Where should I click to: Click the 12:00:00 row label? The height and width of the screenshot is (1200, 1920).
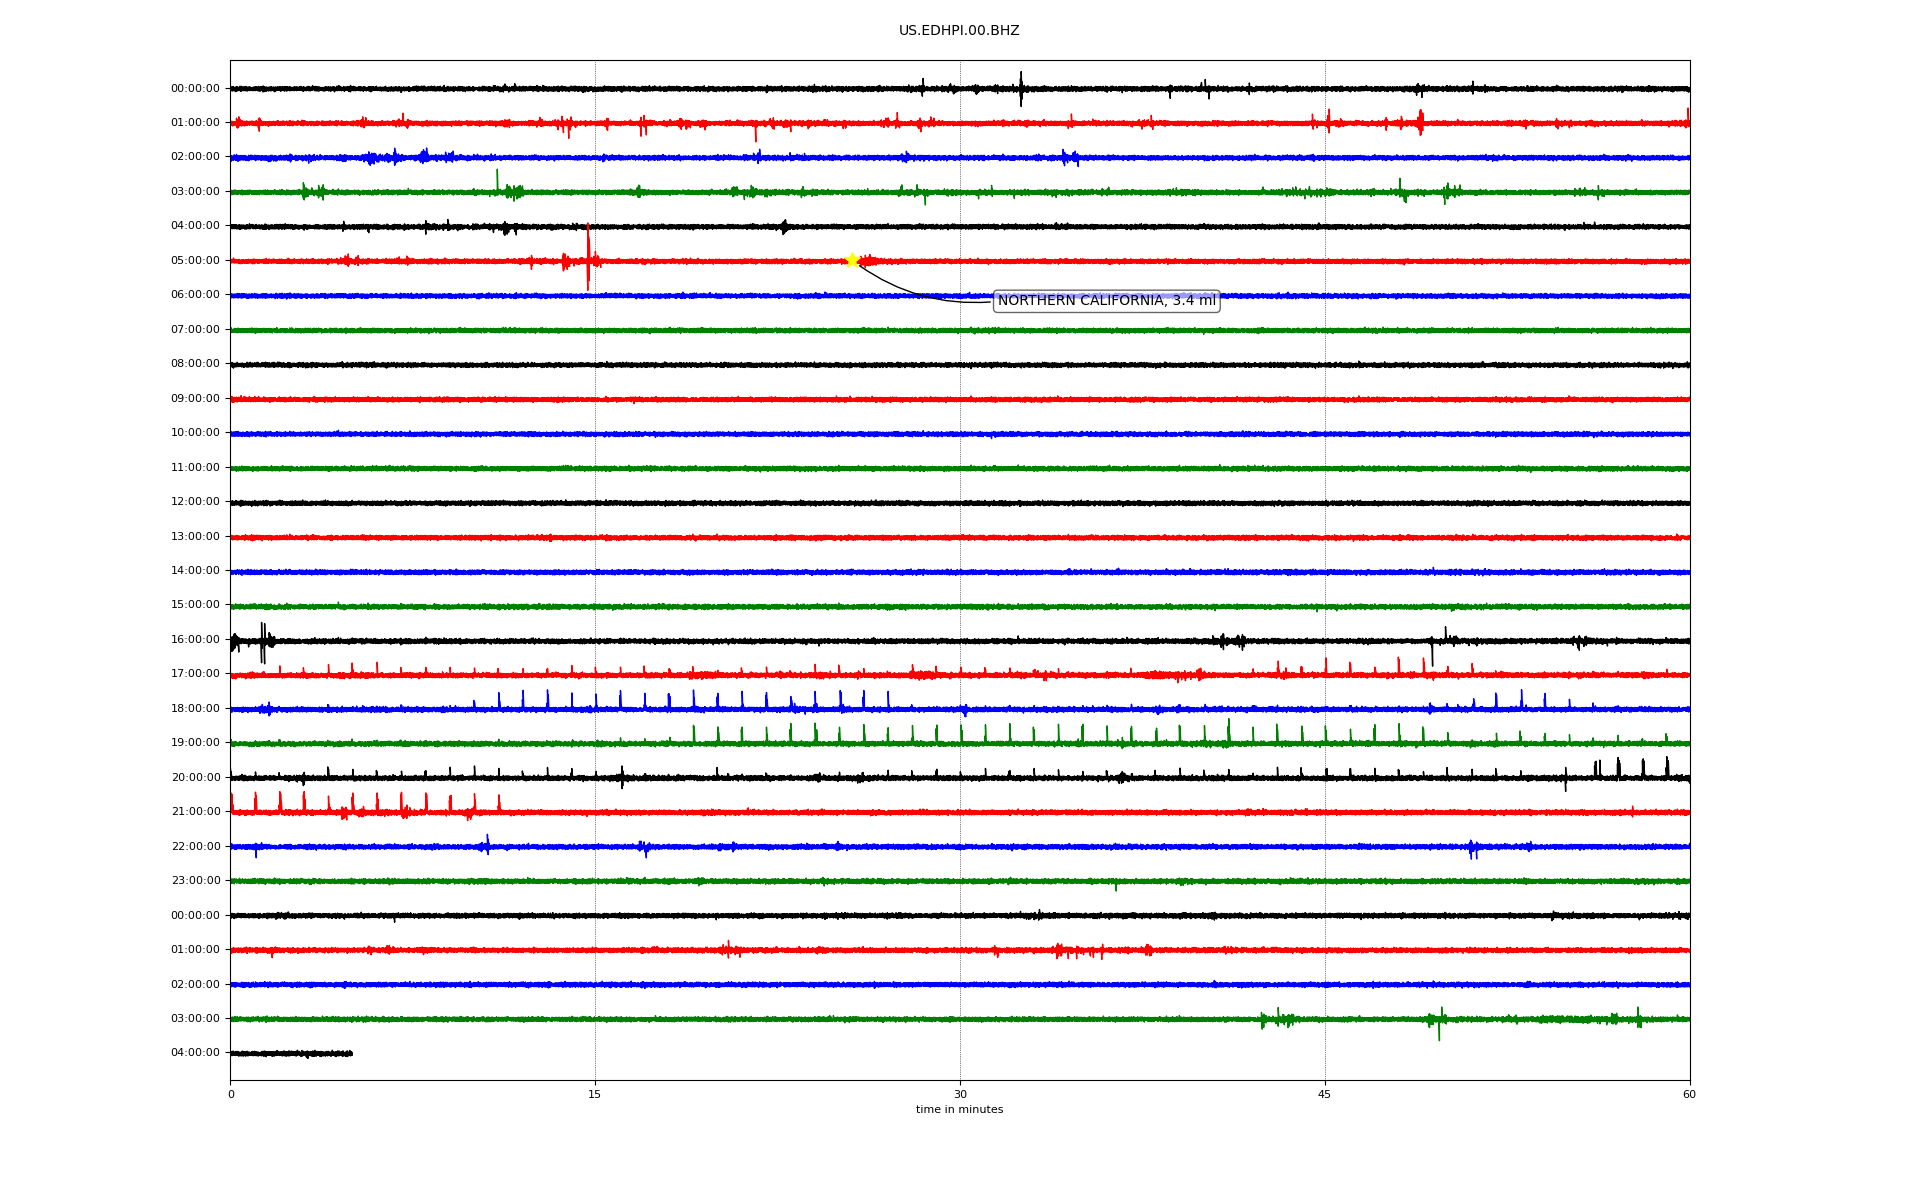(195, 502)
